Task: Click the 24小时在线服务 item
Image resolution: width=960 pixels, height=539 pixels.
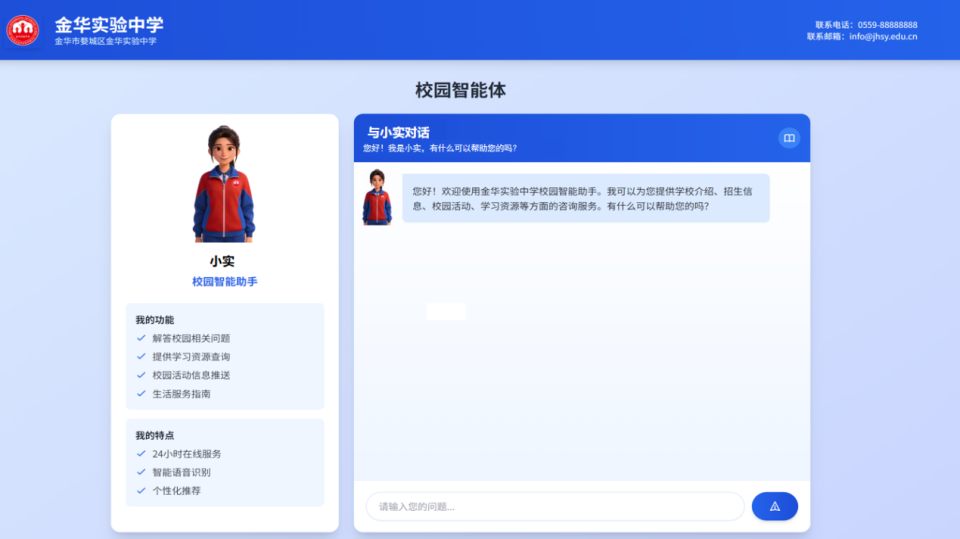Action: [x=187, y=454]
